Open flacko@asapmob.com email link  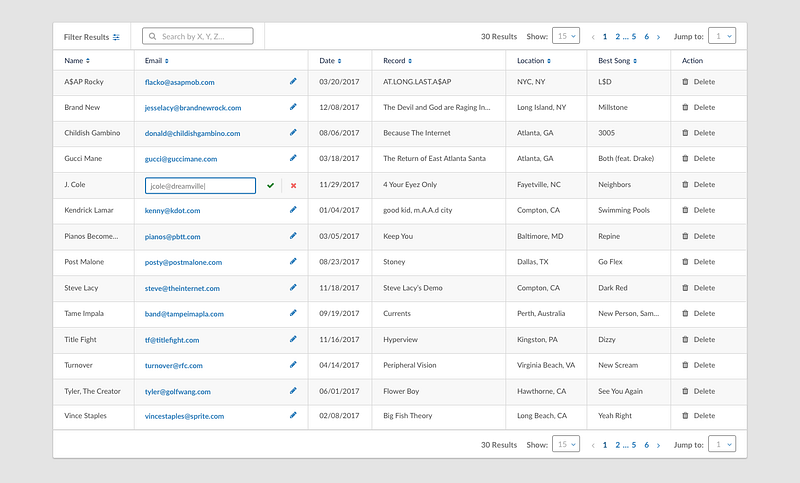pos(180,82)
